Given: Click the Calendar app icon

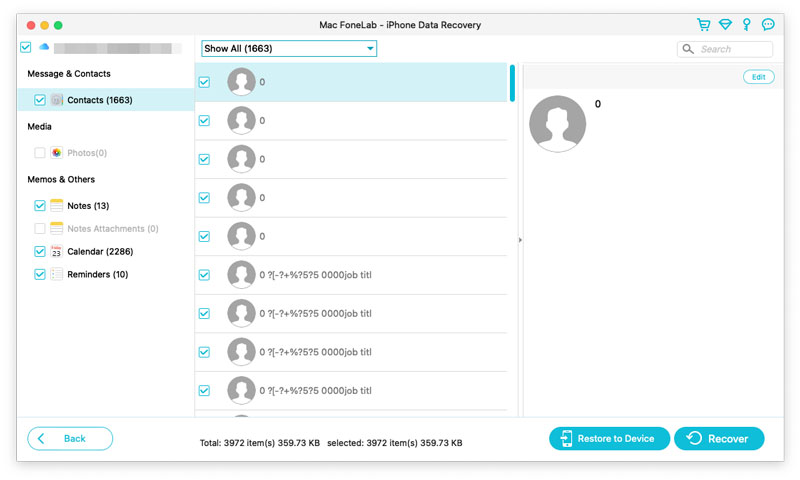Looking at the screenshot, I should point(57,251).
